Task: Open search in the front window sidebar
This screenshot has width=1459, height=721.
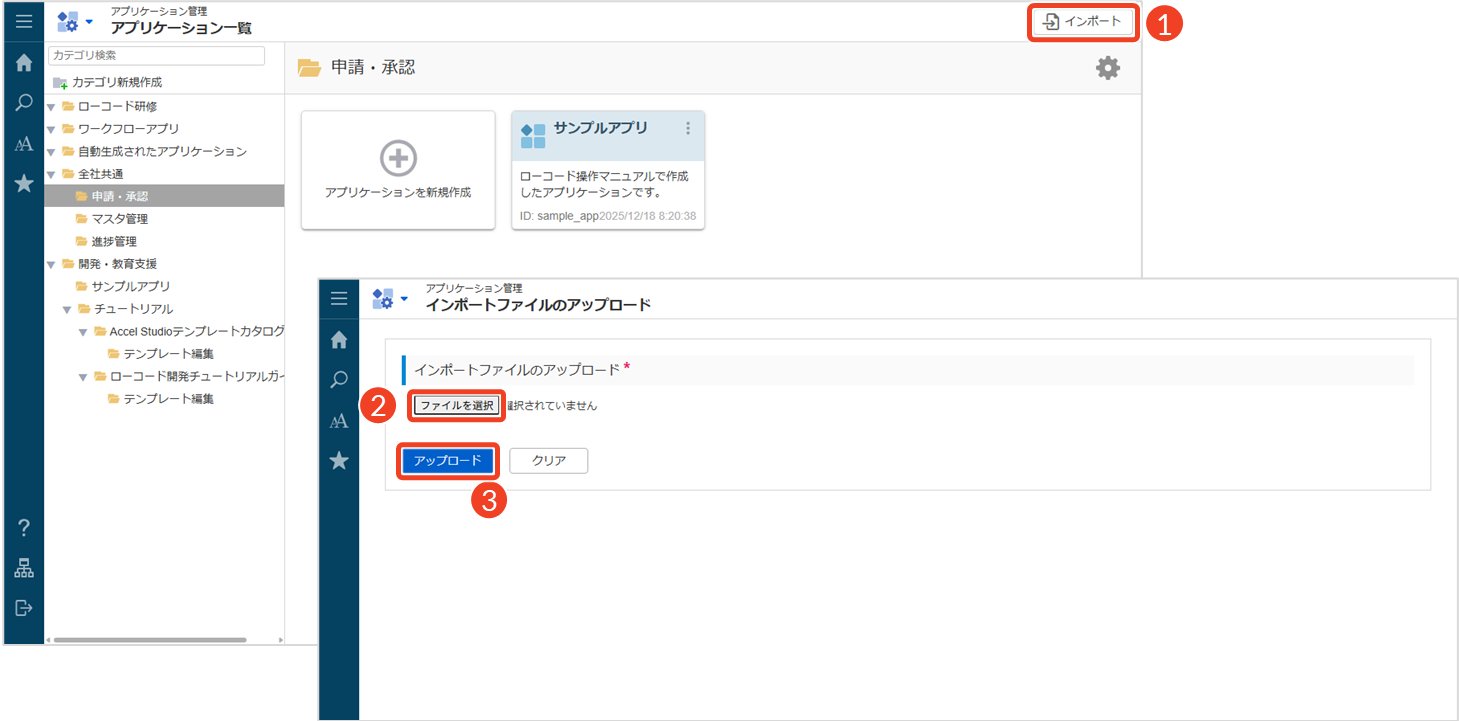Action: [339, 380]
